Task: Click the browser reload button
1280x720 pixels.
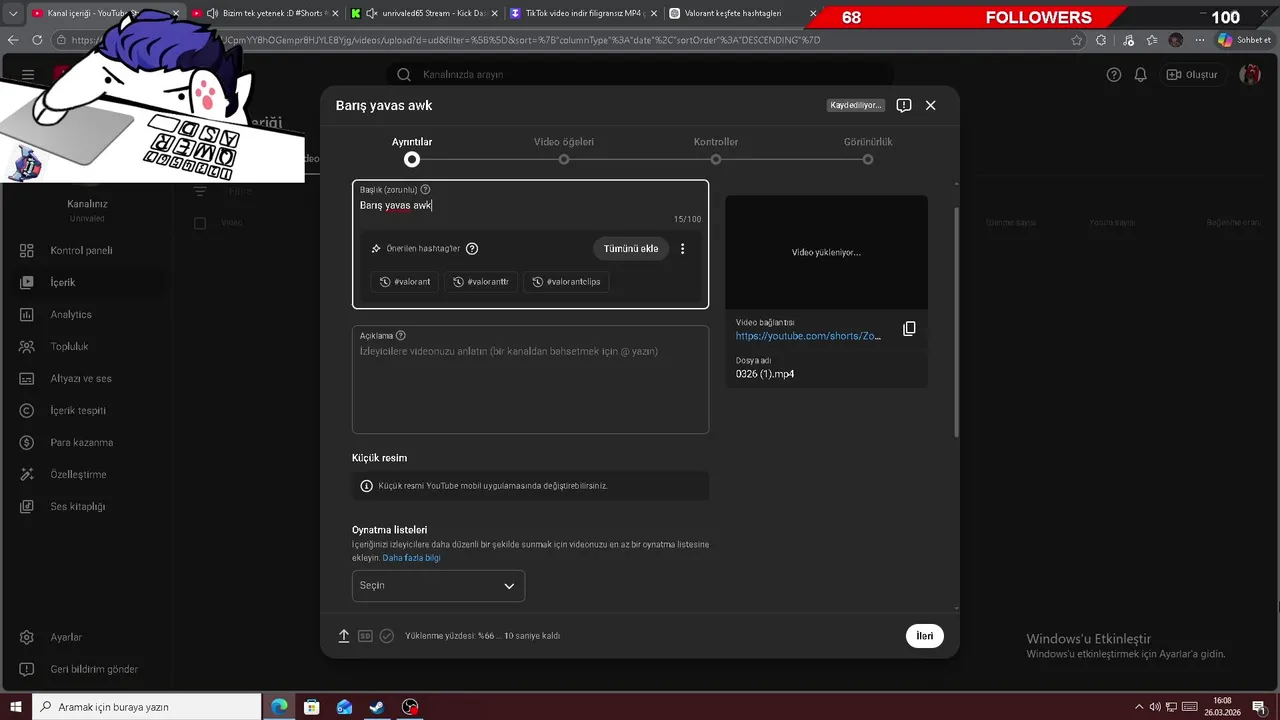Action: pos(37,40)
